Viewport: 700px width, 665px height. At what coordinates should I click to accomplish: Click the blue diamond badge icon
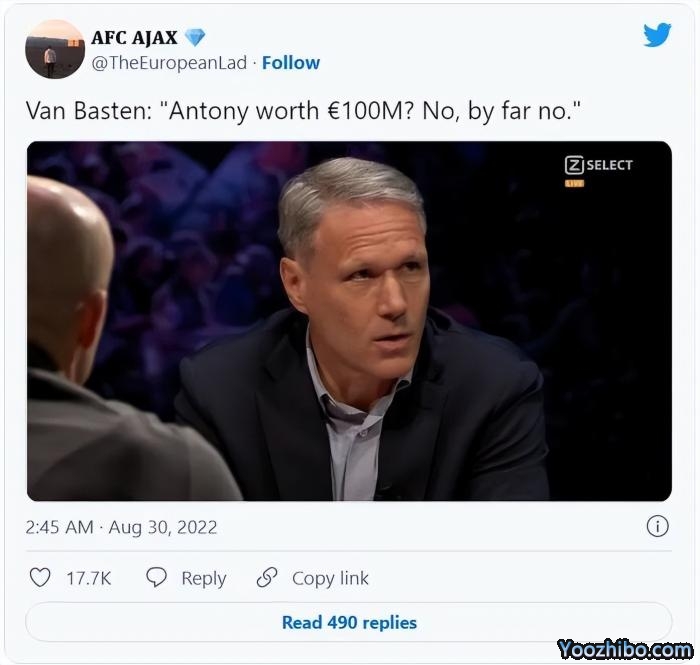pyautogui.click(x=195, y=37)
